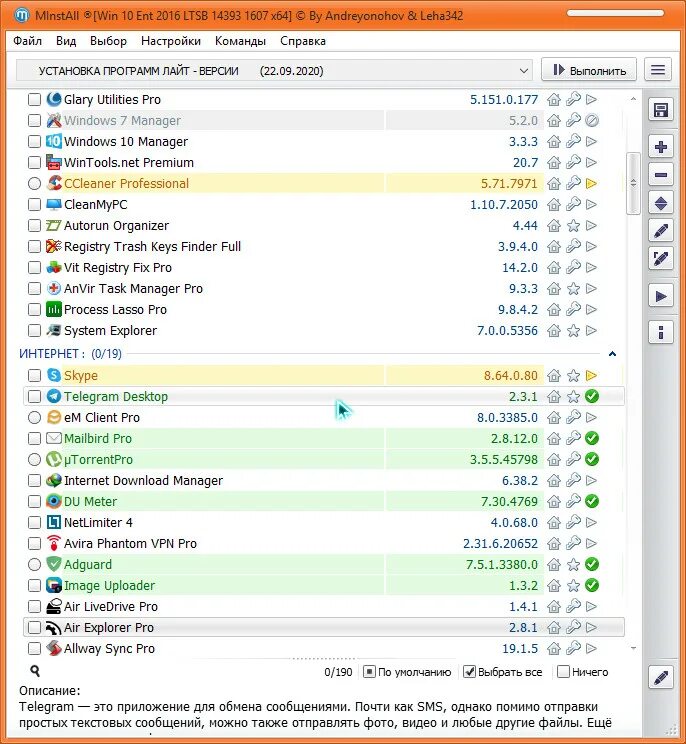Click the info icon in right sidebar

tap(661, 332)
